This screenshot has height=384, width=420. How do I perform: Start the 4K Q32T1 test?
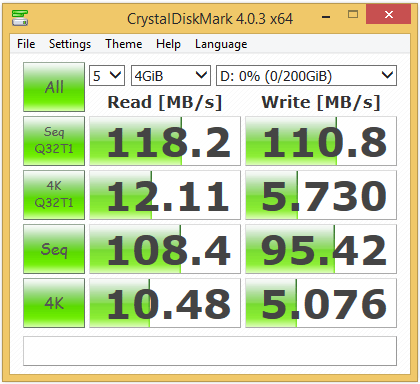coord(54,195)
